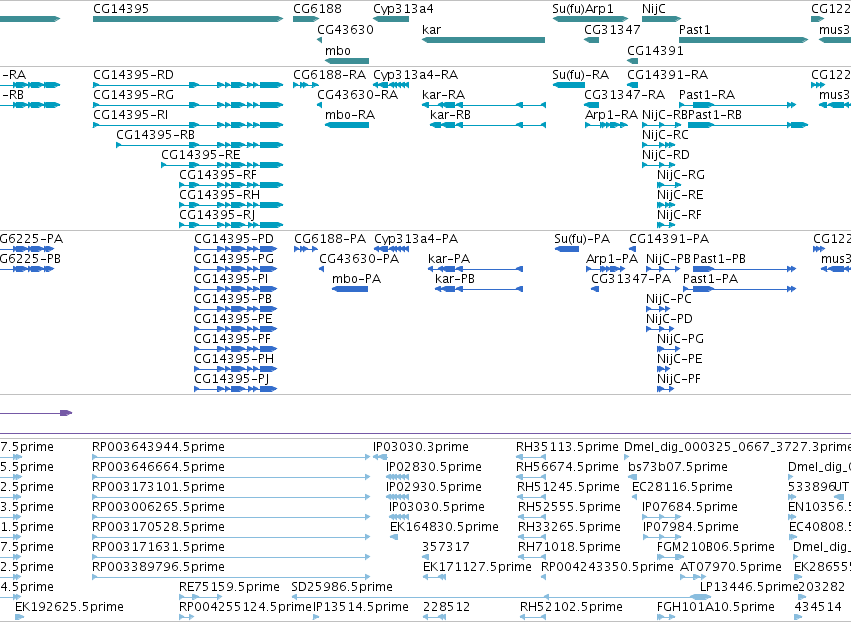Click the CG14395 gene label
This screenshot has width=851, height=622.
(120, 9)
